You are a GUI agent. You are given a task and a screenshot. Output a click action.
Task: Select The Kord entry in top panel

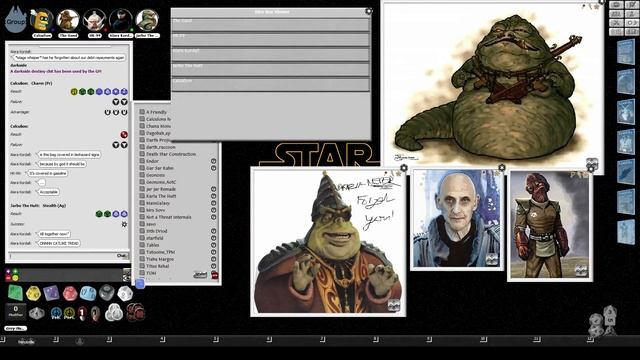click(x=271, y=24)
